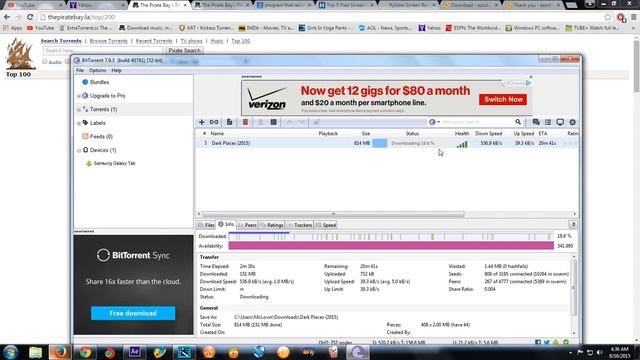Switch to the Trackers tab
The height and width of the screenshot is (360, 640).
tap(300, 225)
